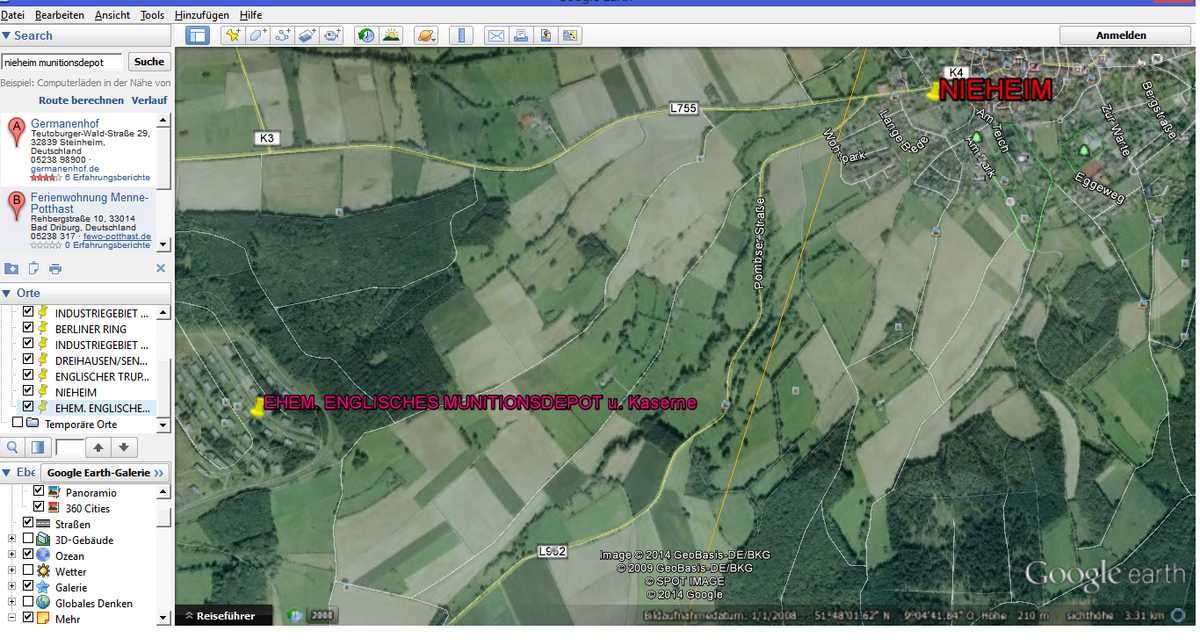Check the Temporäre Orte folder checkbox
Viewport: 1200px width, 640px height.
click(x=18, y=423)
